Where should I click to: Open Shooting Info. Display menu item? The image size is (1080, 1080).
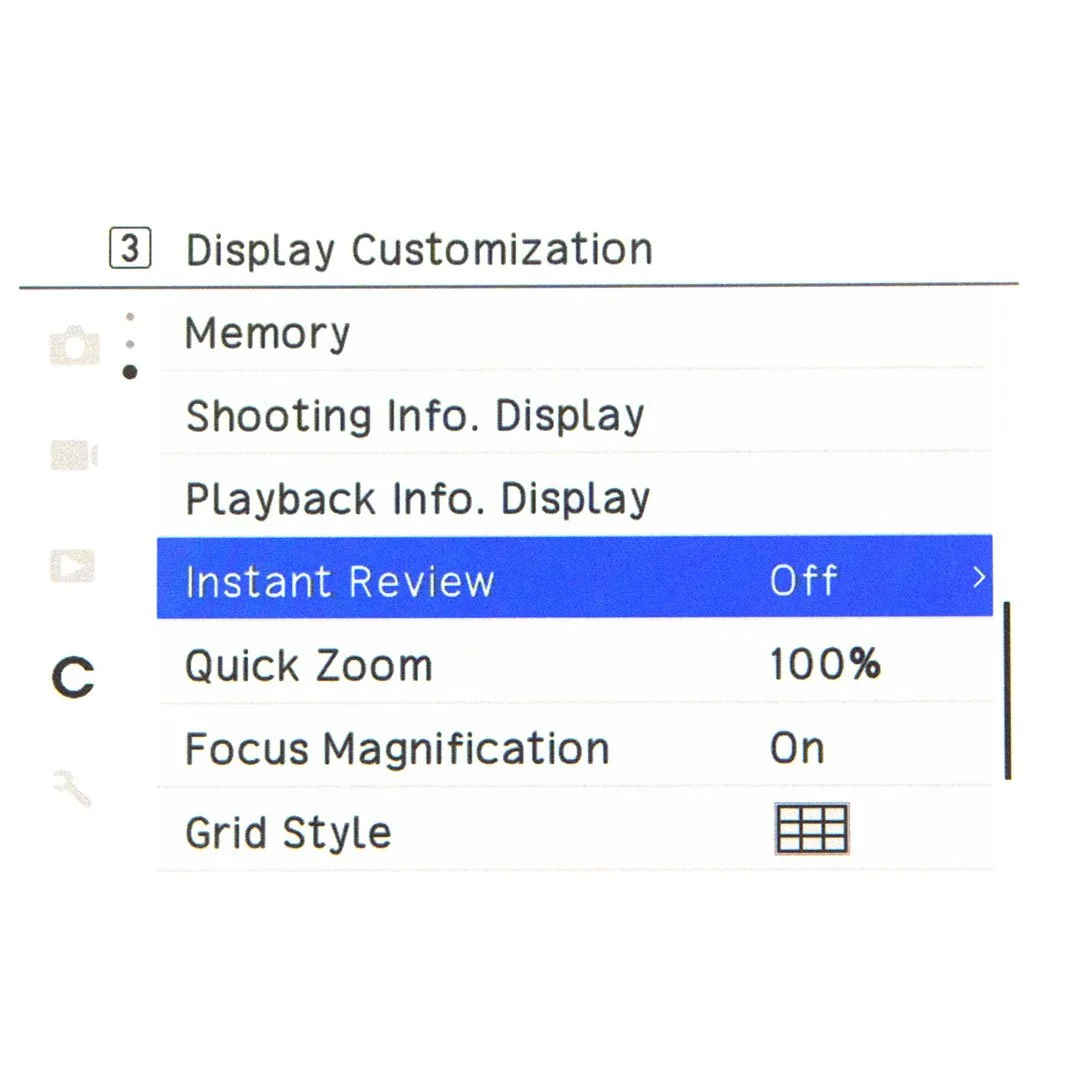[x=575, y=415]
